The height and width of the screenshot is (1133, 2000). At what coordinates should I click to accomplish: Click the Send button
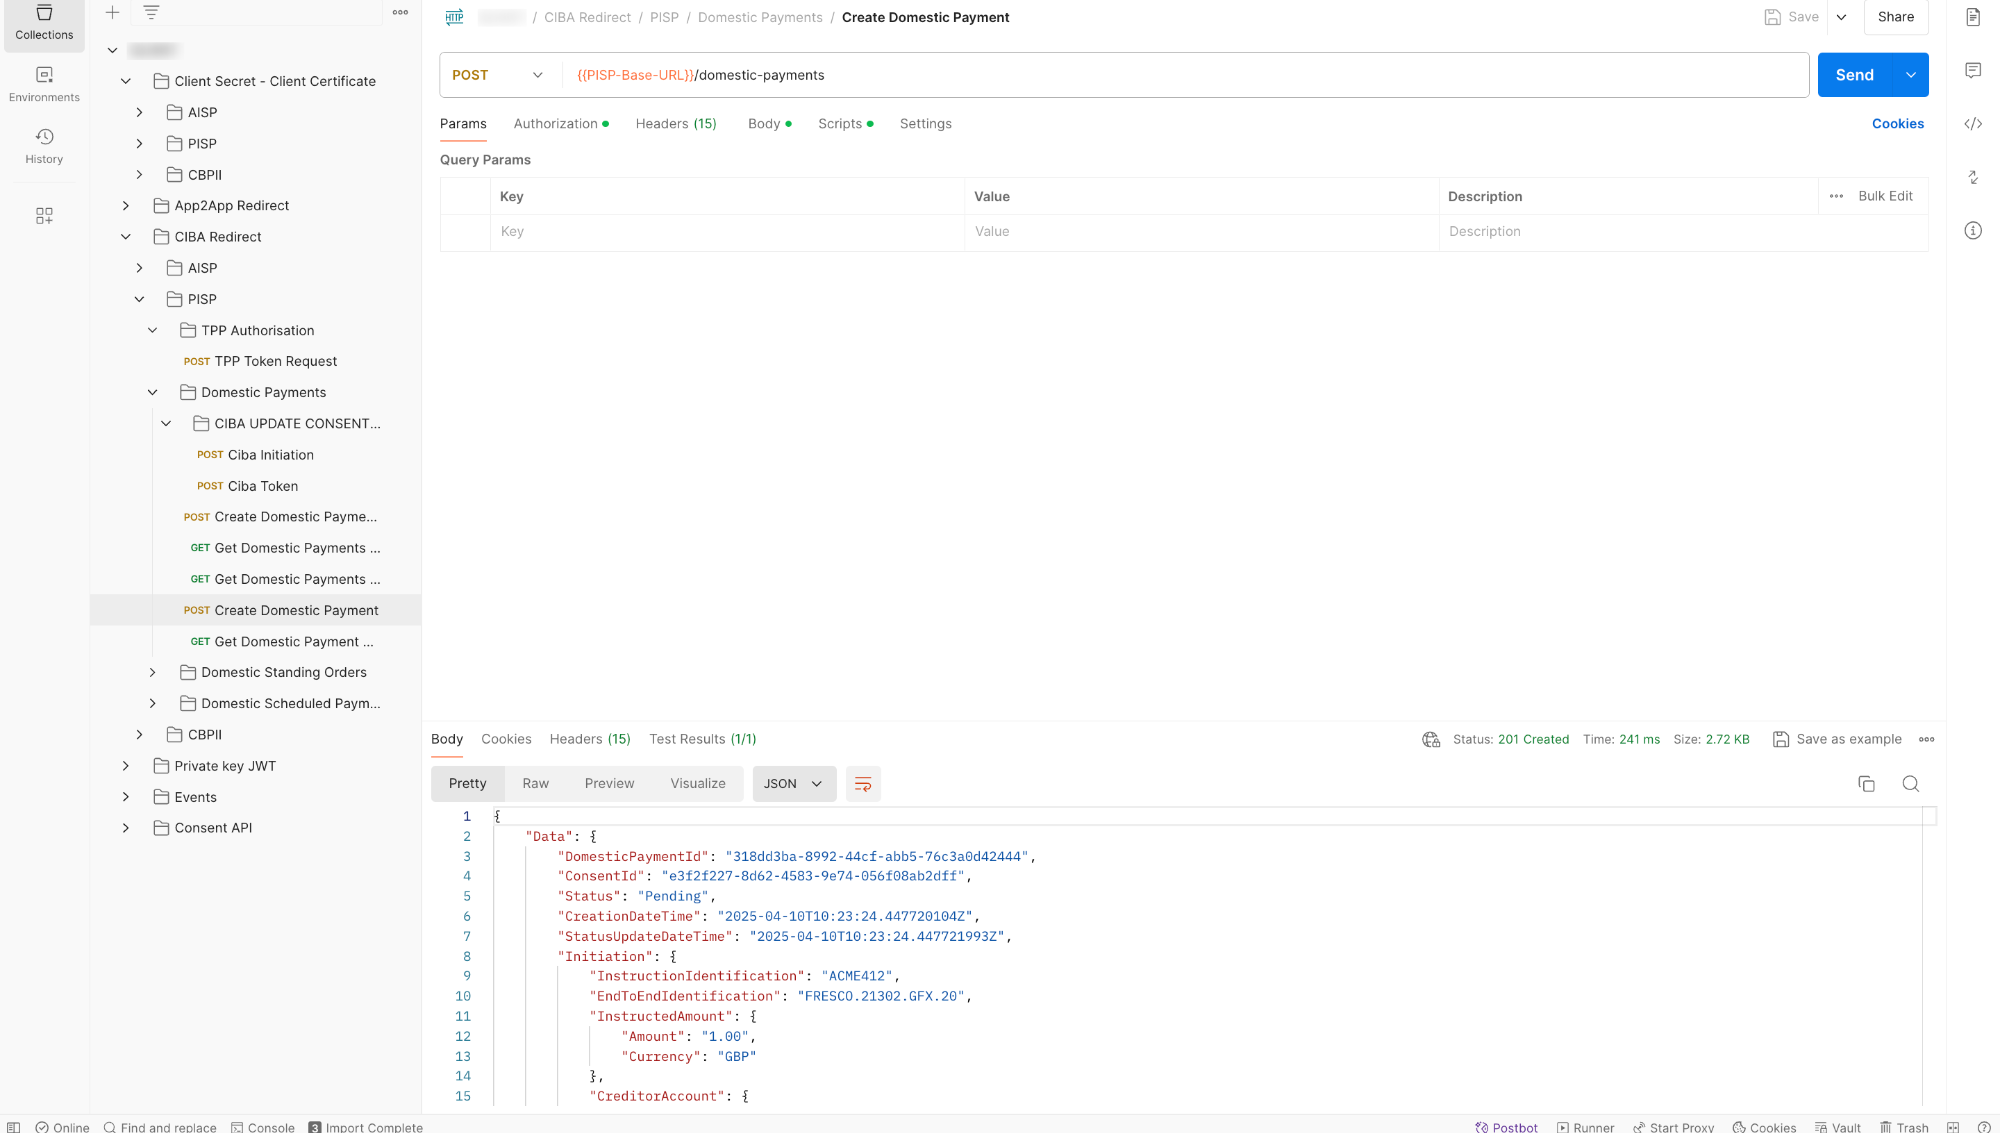click(x=1855, y=75)
